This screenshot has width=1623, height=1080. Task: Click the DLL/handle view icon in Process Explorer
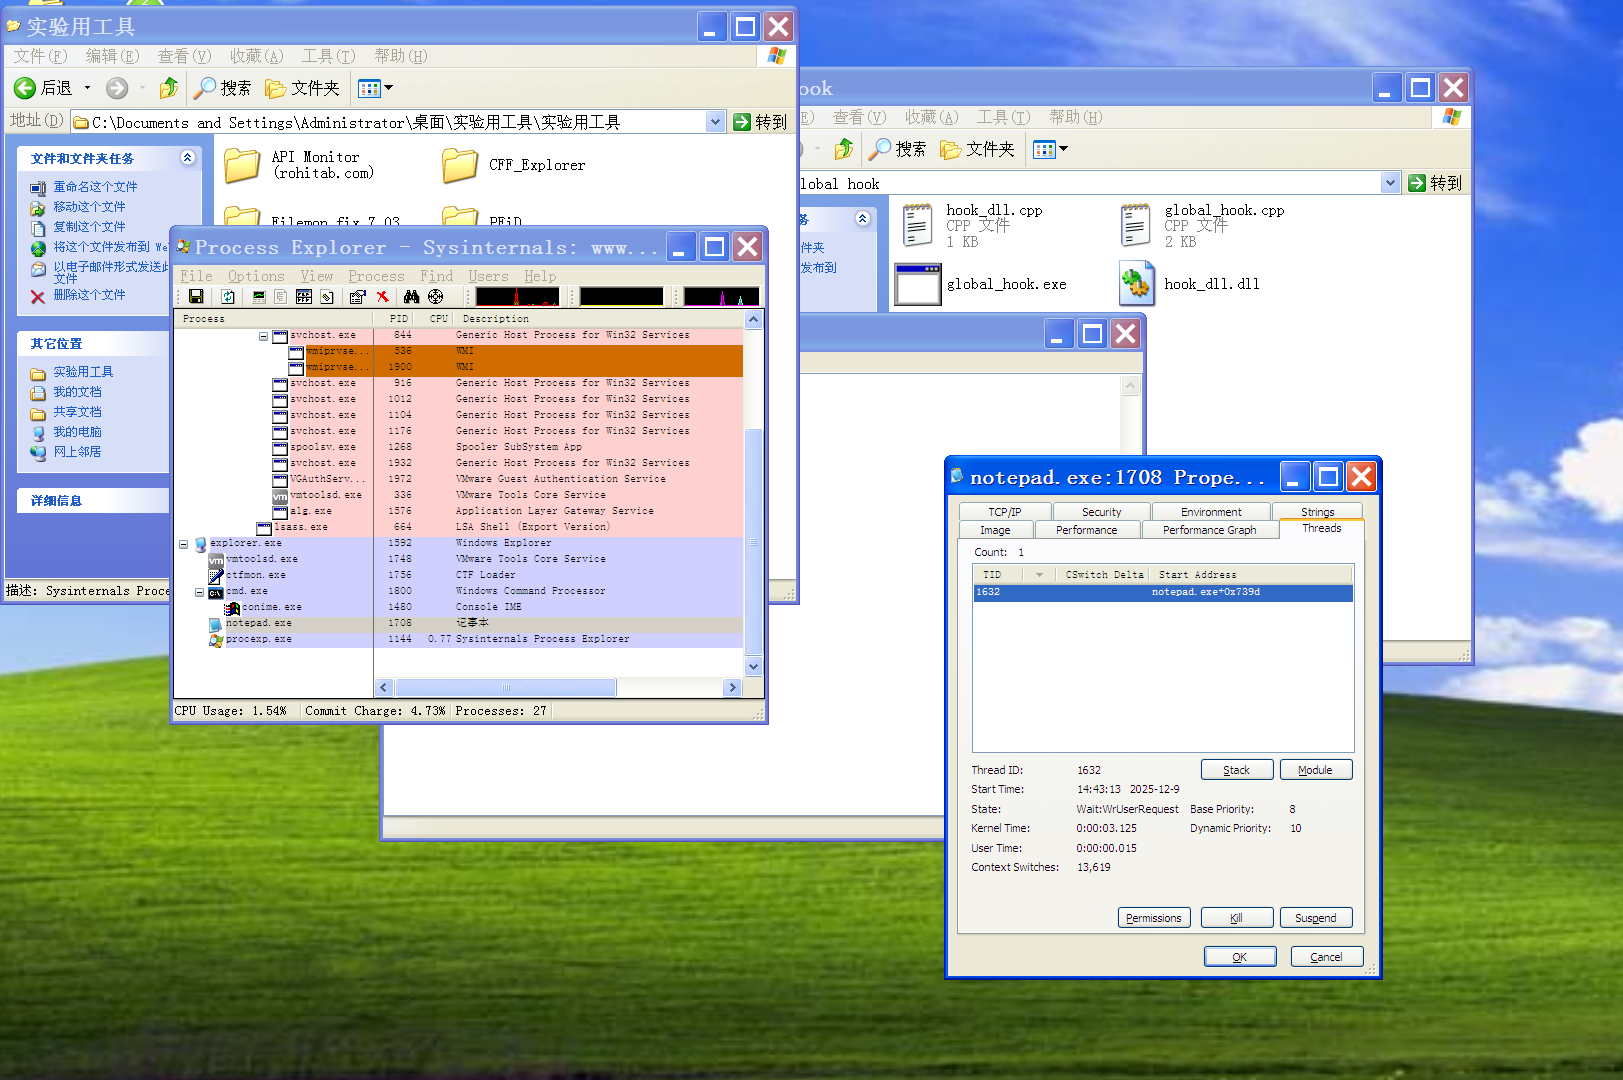[327, 297]
